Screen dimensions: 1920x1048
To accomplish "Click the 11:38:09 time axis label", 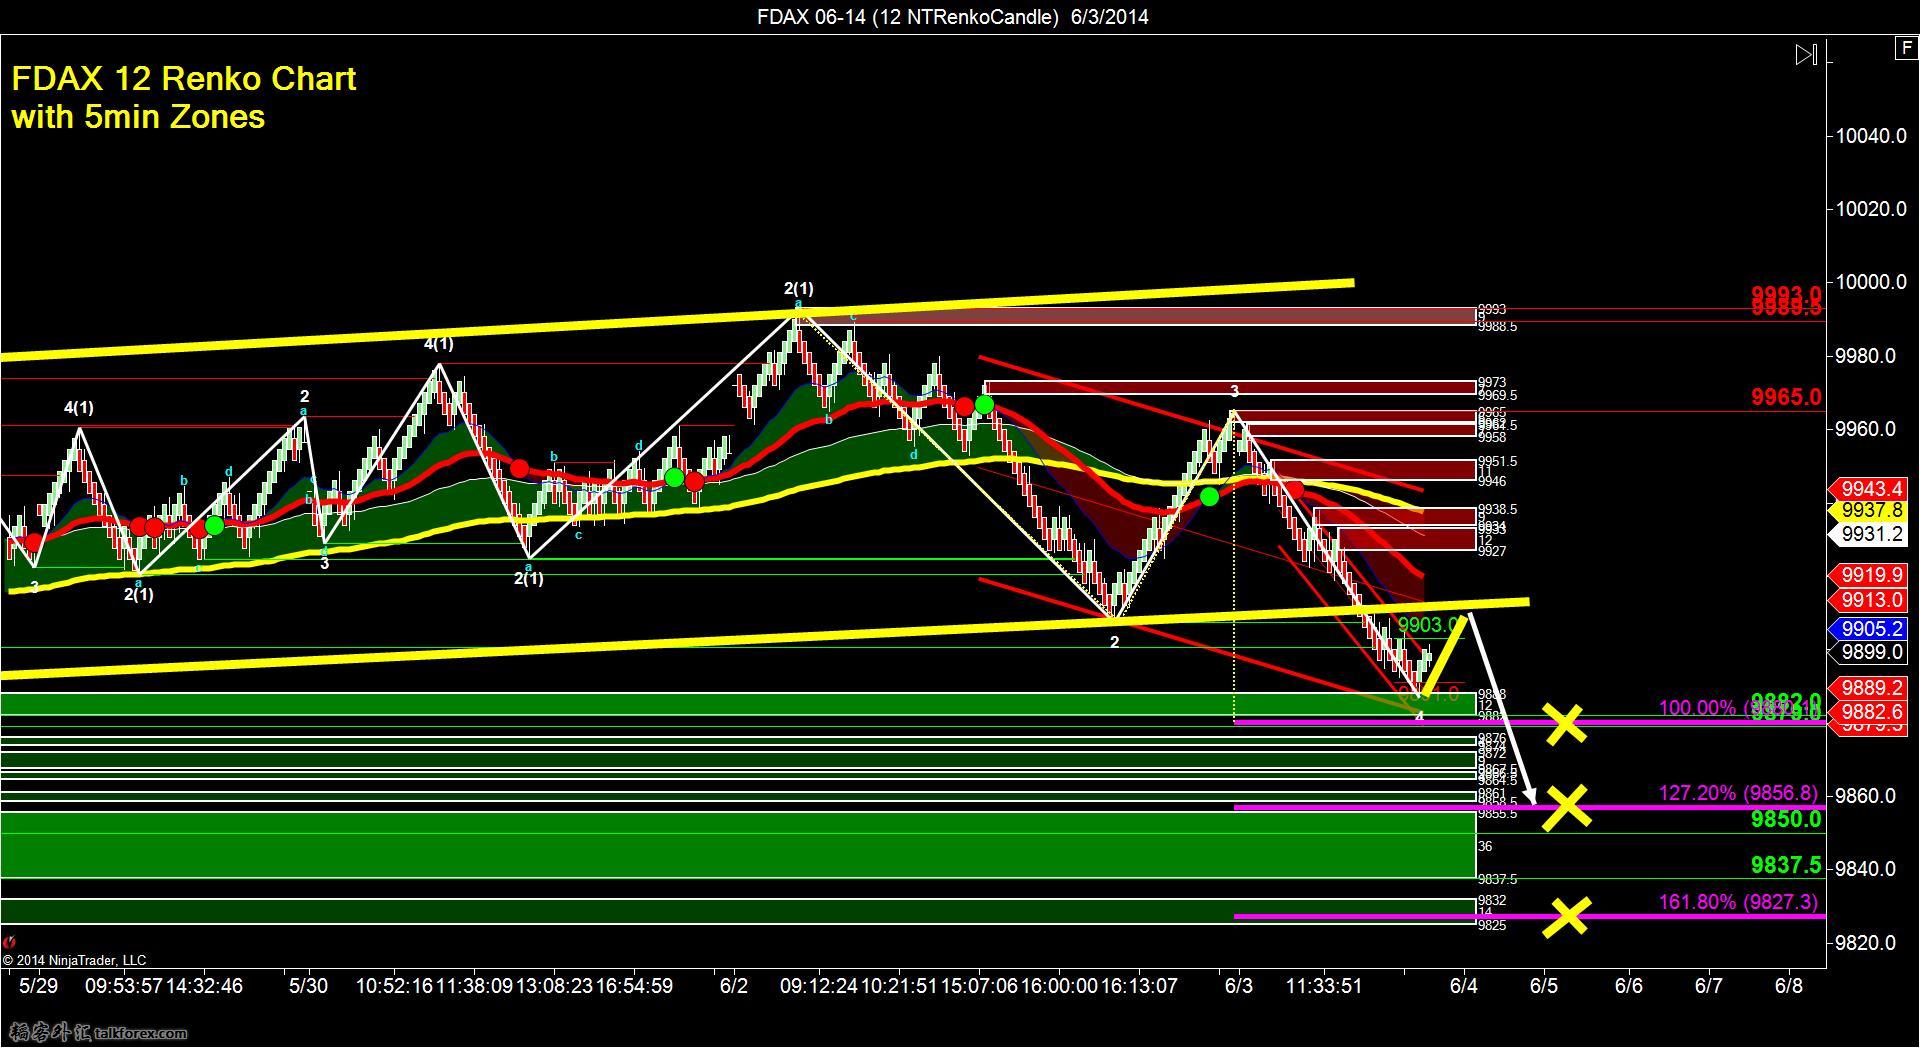I will (474, 986).
